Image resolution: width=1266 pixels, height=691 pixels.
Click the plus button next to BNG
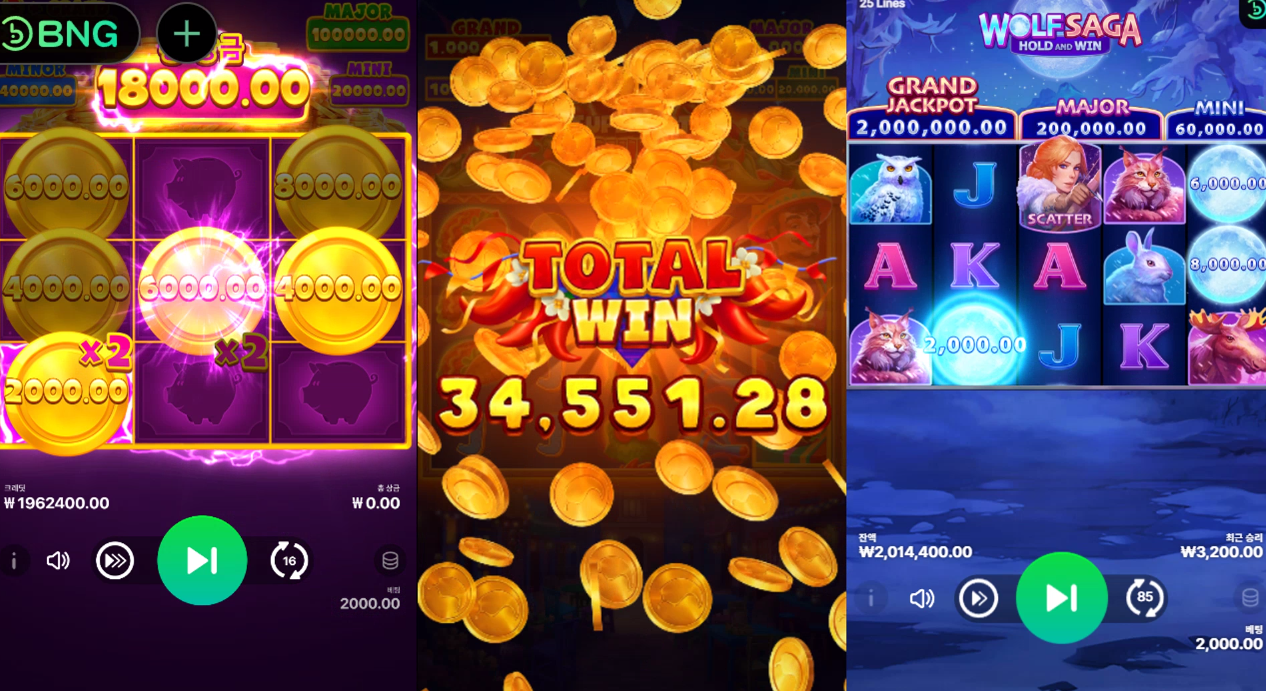(x=187, y=33)
